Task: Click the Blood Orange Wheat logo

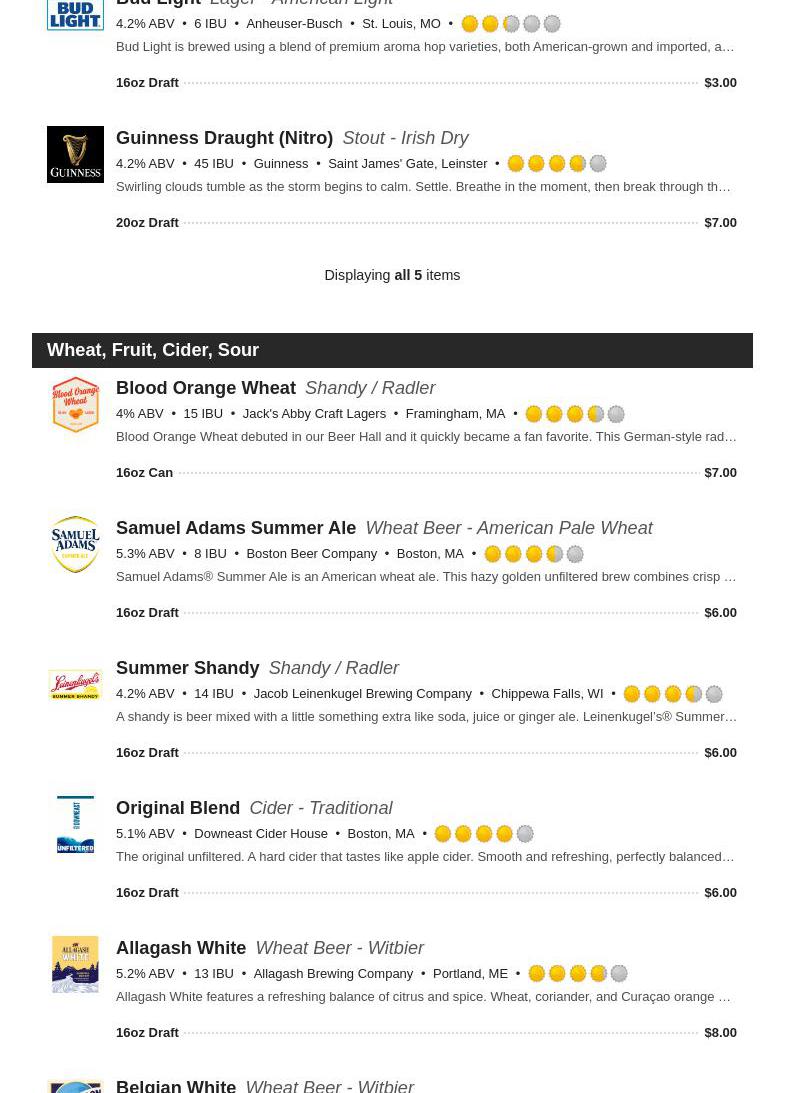Action: click(x=75, y=404)
